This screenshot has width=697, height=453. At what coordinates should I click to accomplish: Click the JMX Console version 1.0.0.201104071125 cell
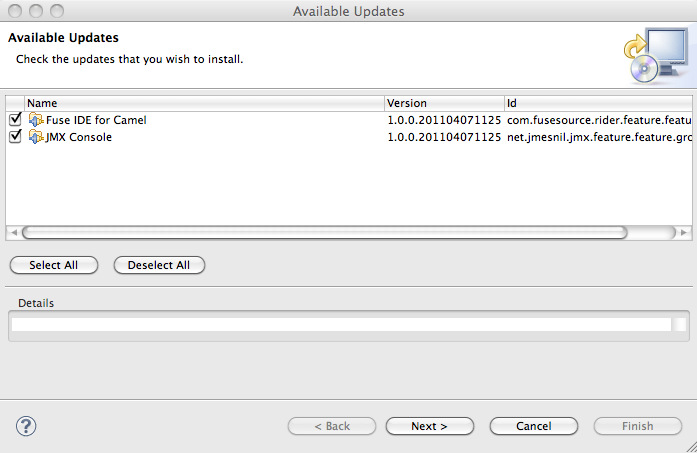click(444, 137)
